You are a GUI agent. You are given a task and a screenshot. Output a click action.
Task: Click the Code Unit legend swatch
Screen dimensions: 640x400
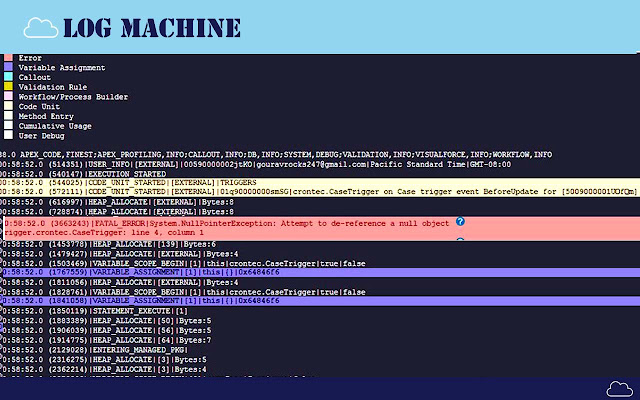coord(8,106)
